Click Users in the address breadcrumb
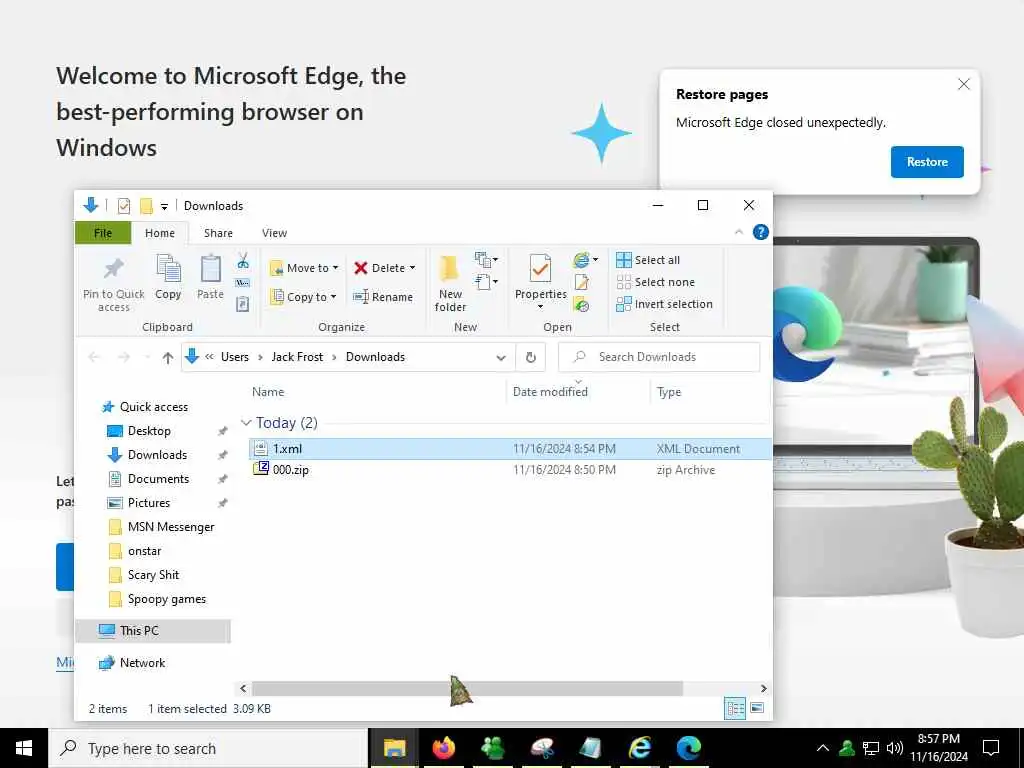Viewport: 1024px width, 768px height. point(234,357)
